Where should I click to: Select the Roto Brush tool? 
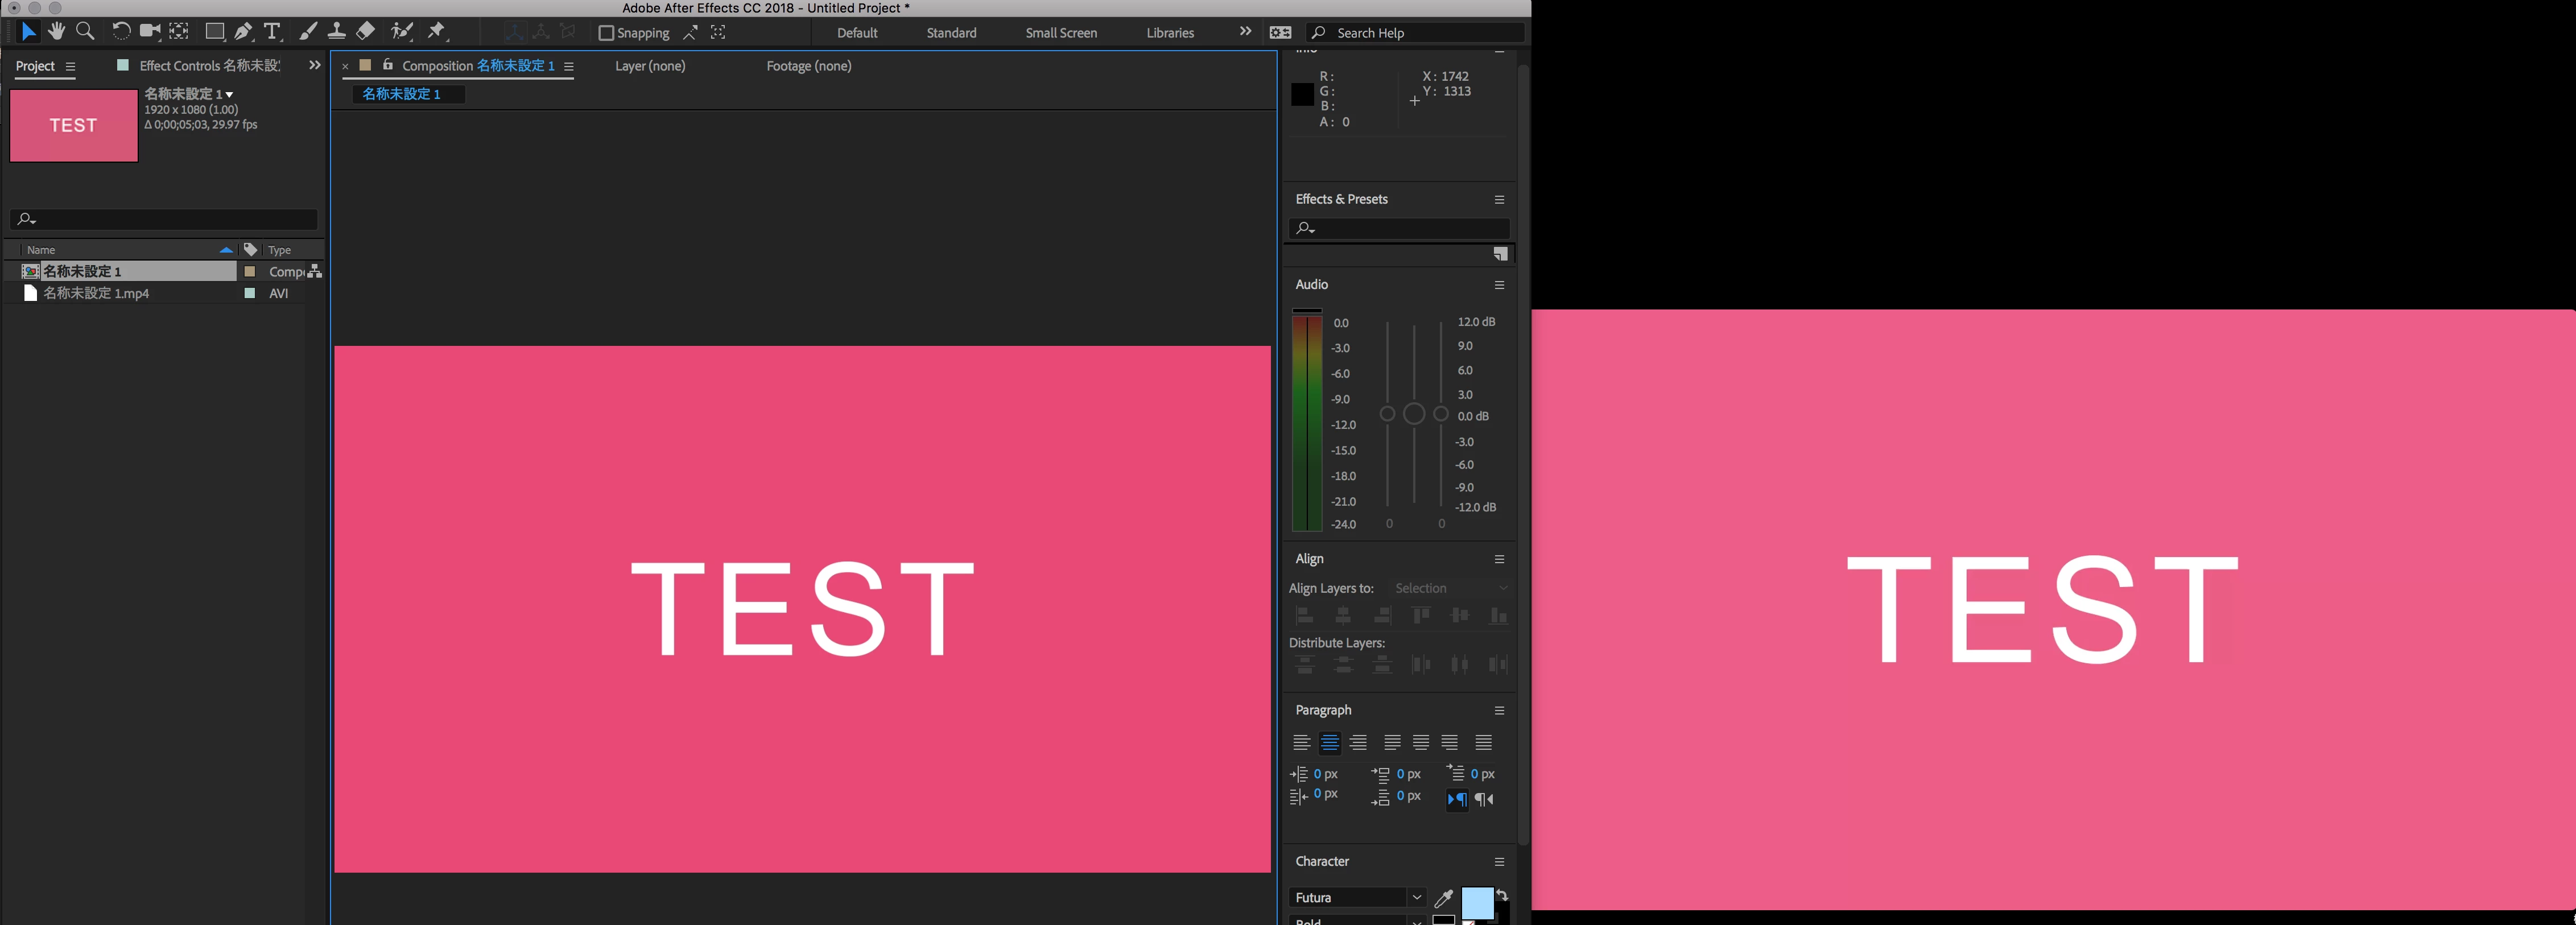point(402,32)
